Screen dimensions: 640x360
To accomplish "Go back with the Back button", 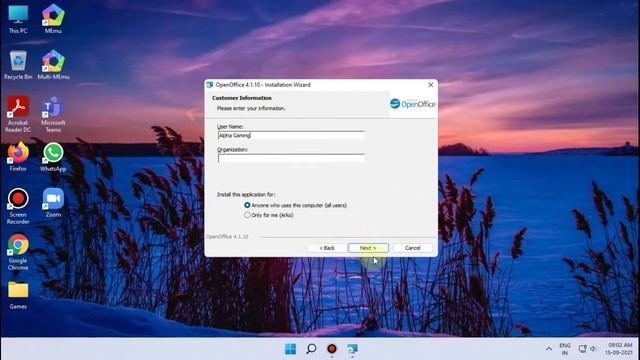I will click(327, 248).
